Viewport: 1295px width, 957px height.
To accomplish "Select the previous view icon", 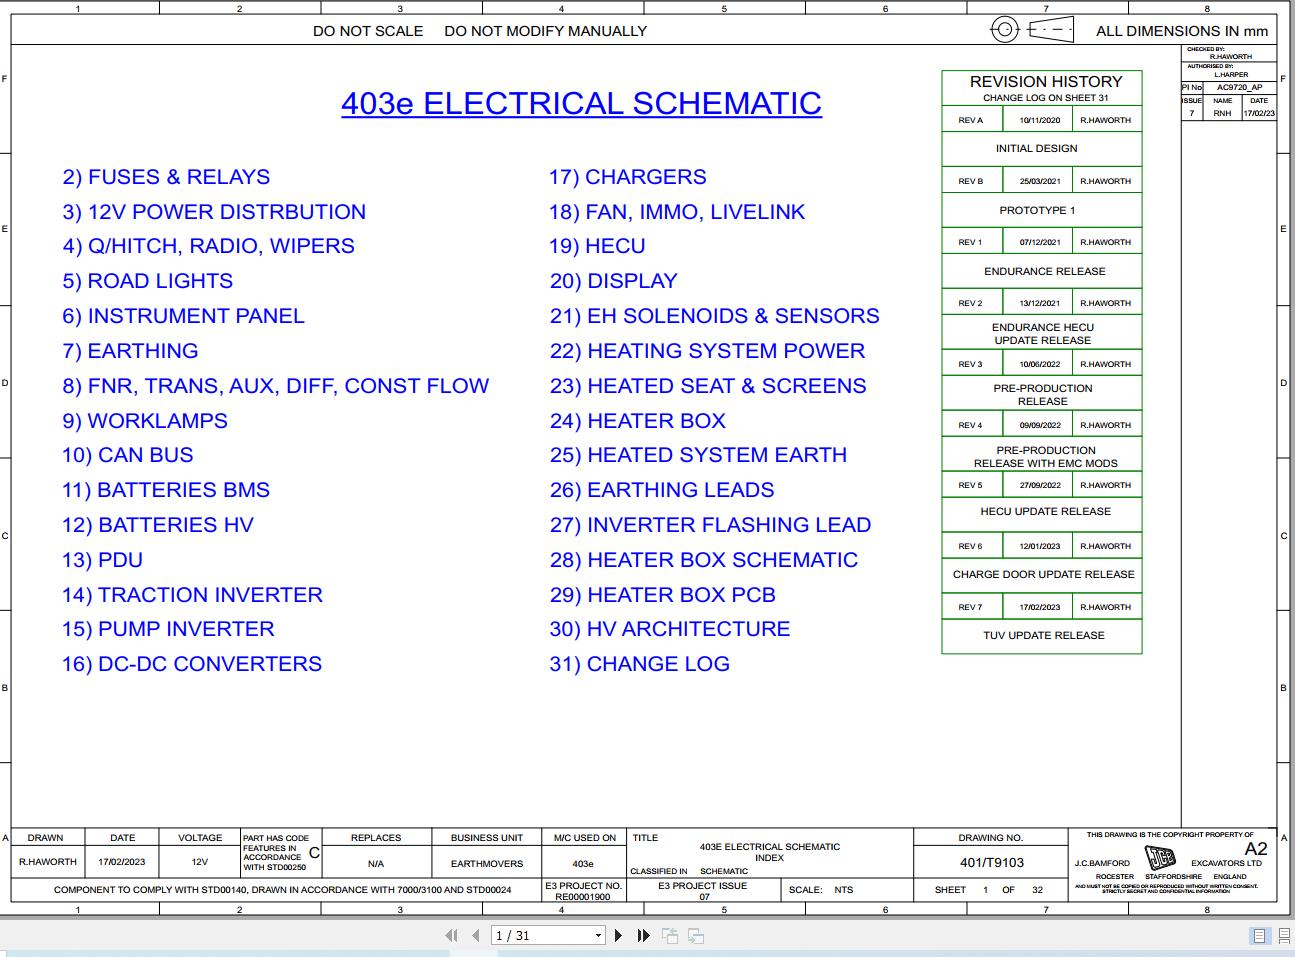I will click(x=669, y=935).
